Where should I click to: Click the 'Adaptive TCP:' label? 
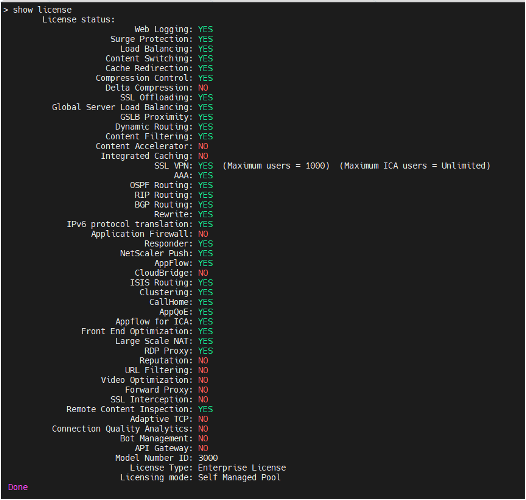(x=161, y=419)
